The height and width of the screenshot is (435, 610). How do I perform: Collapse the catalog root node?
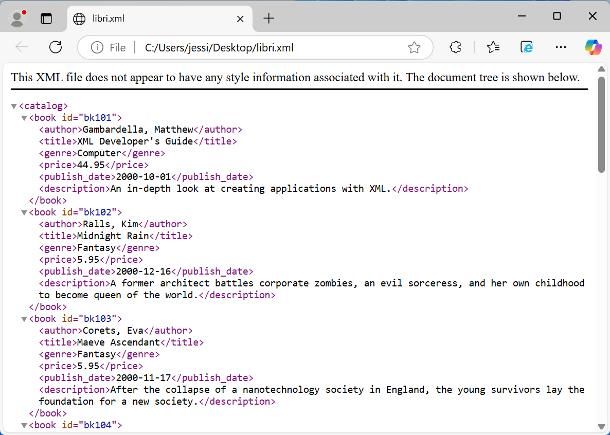[14, 106]
